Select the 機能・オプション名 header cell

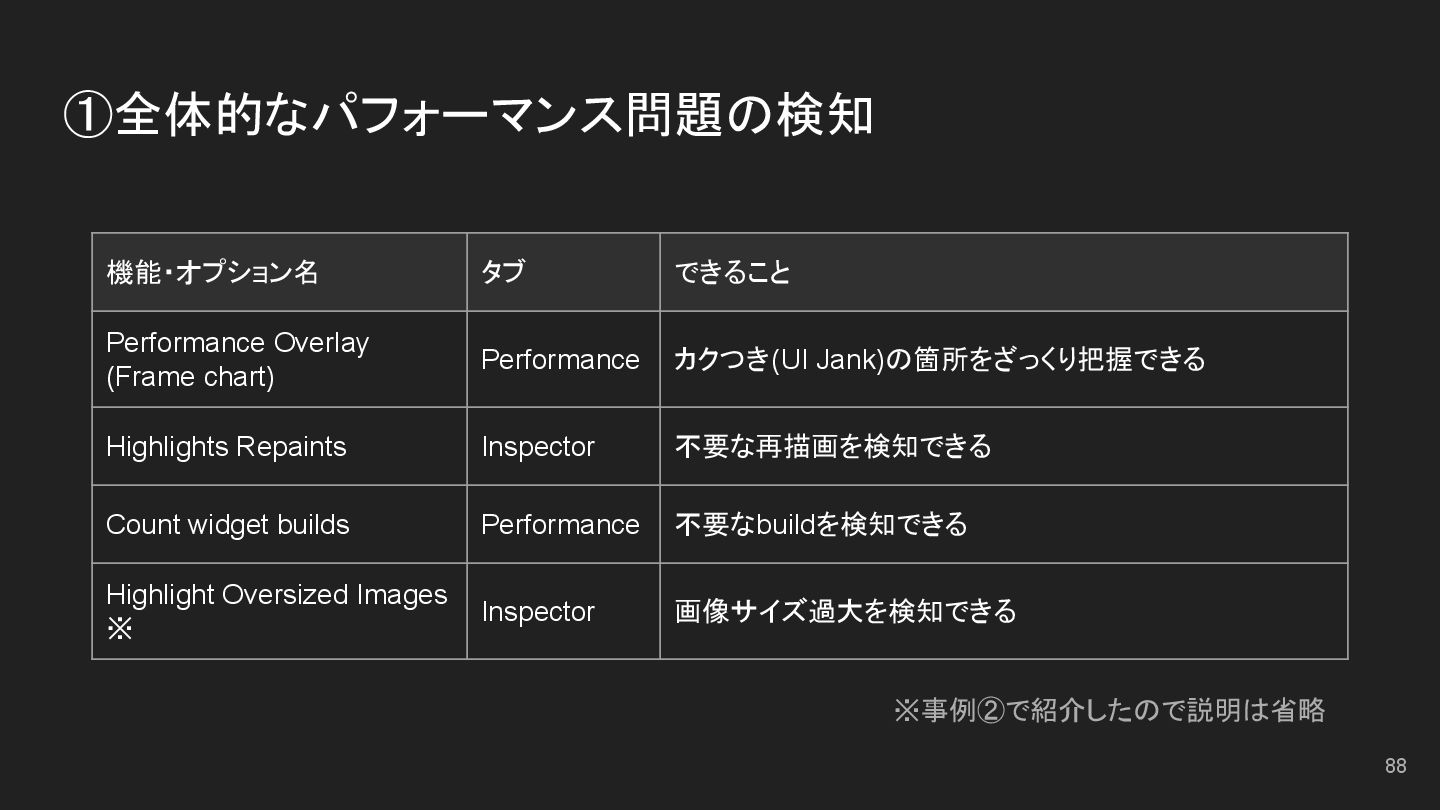279,272
